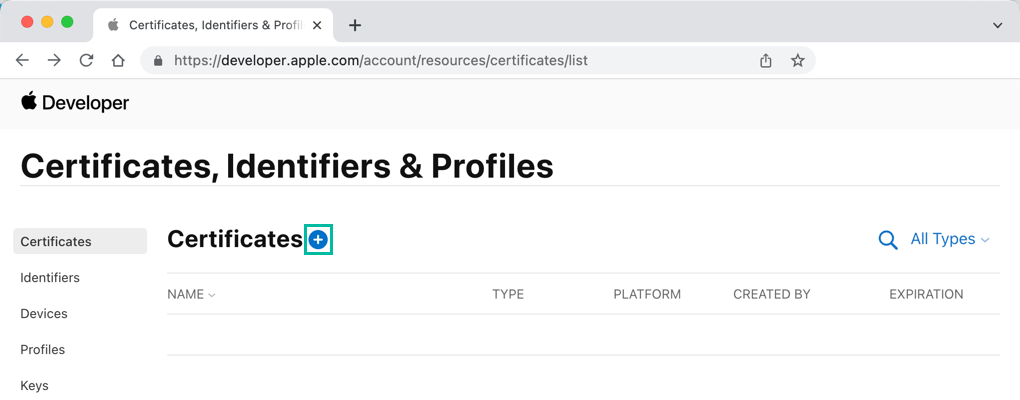Click the address bar URL field
Screen dimensions: 1020x400
450,60
